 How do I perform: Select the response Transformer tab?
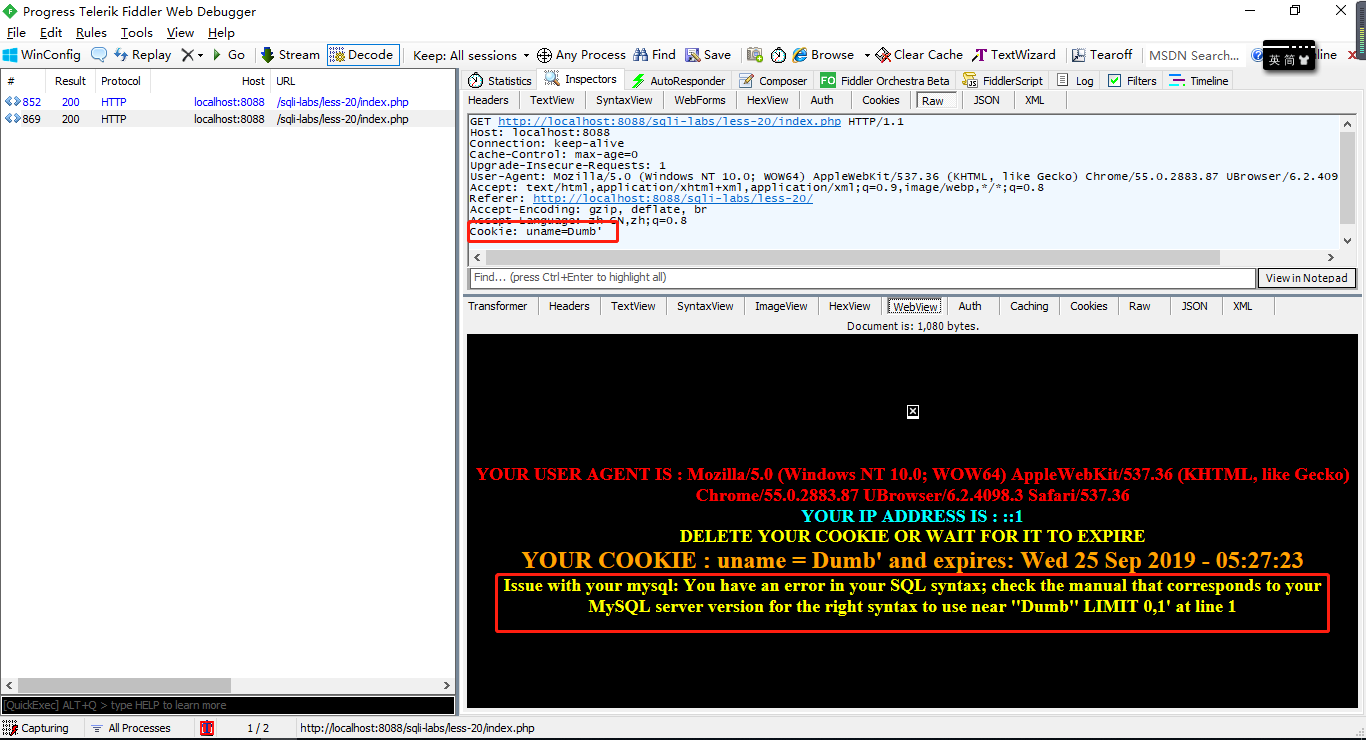(497, 306)
